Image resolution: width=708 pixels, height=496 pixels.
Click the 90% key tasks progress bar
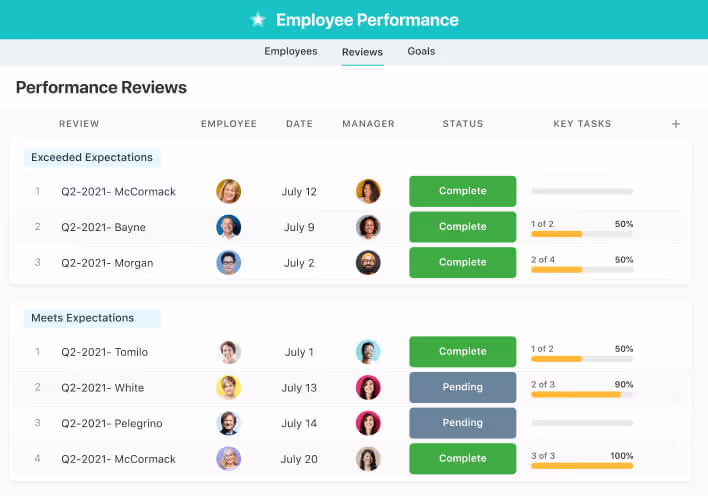[581, 395]
